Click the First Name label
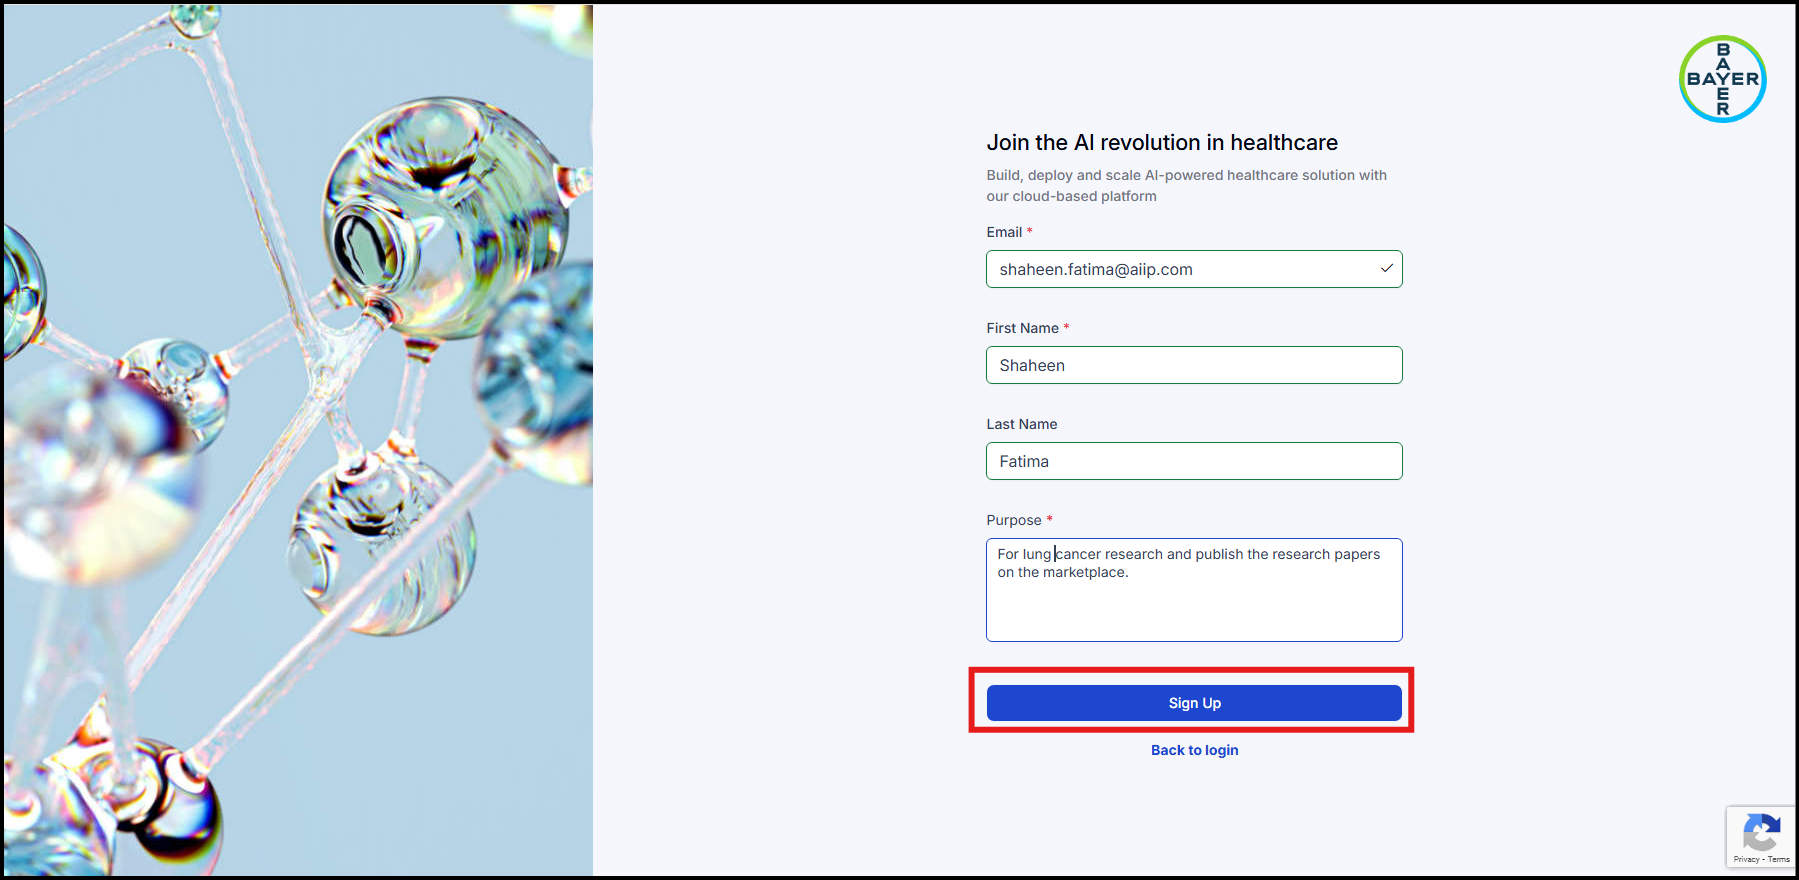 (1022, 328)
